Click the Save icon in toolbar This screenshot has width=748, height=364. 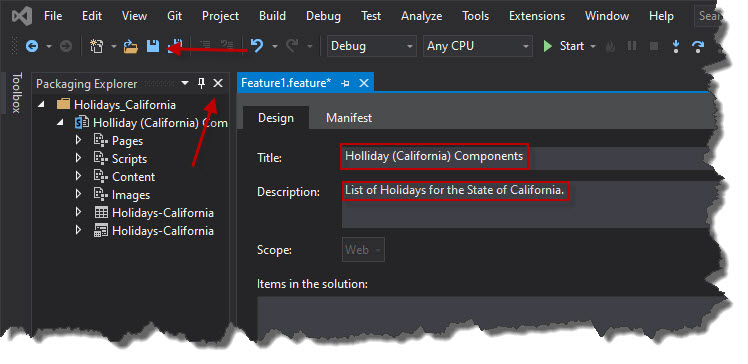tap(153, 46)
